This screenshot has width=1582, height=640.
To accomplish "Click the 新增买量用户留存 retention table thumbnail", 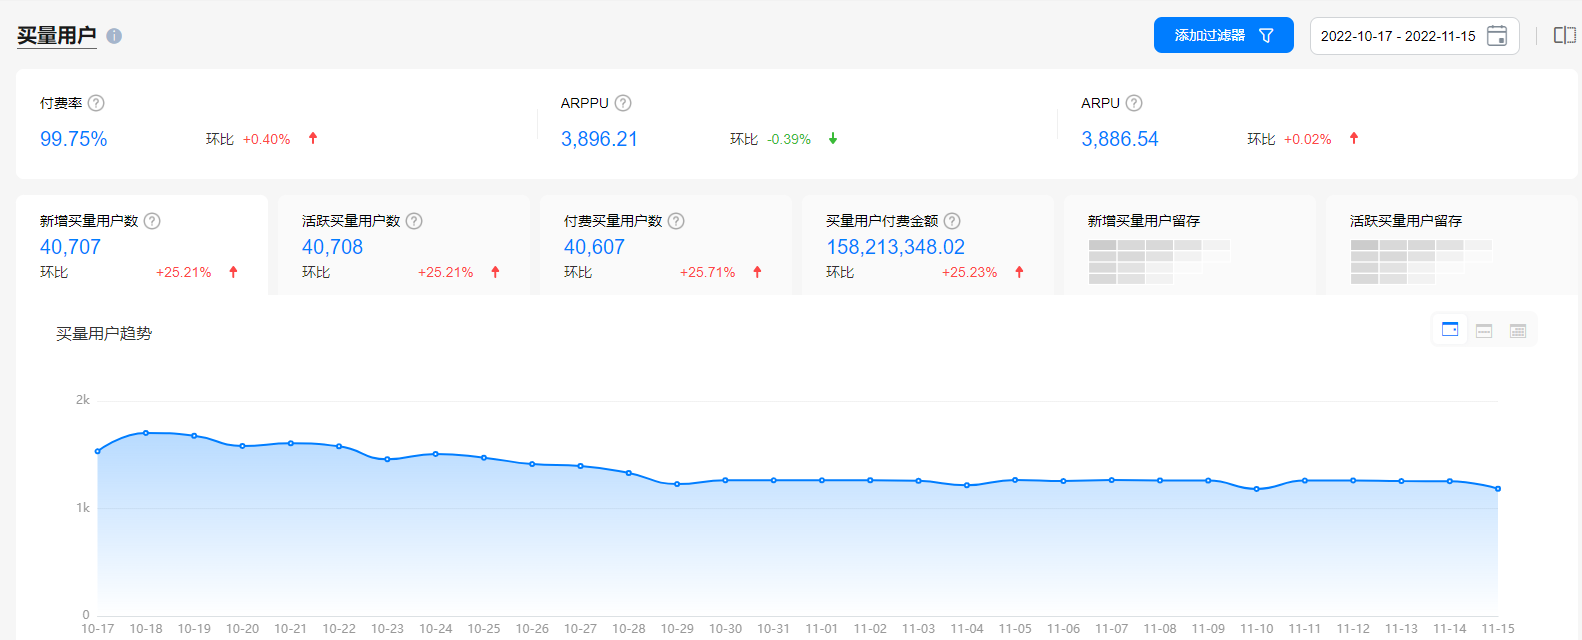I will 1159,262.
